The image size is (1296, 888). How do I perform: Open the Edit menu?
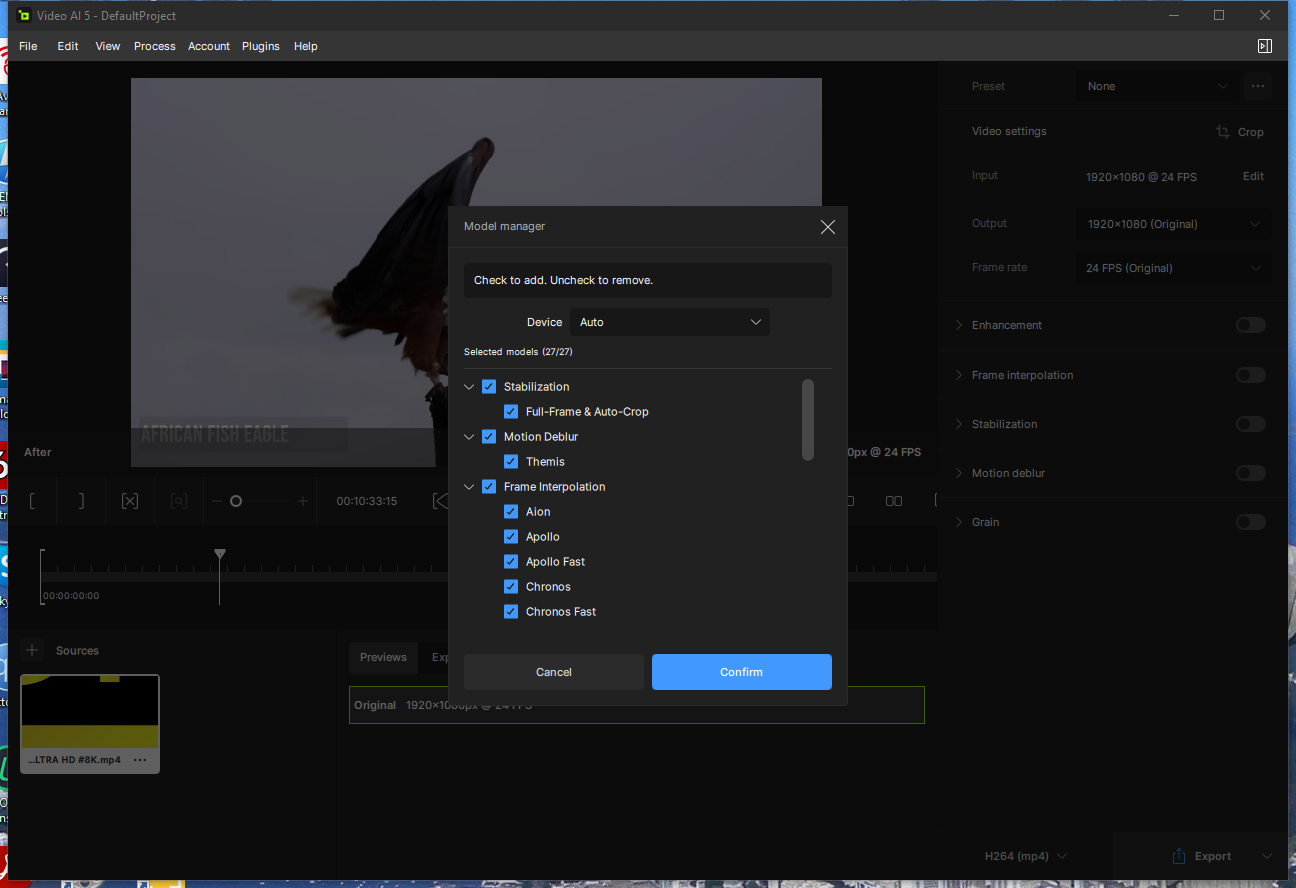(x=68, y=46)
